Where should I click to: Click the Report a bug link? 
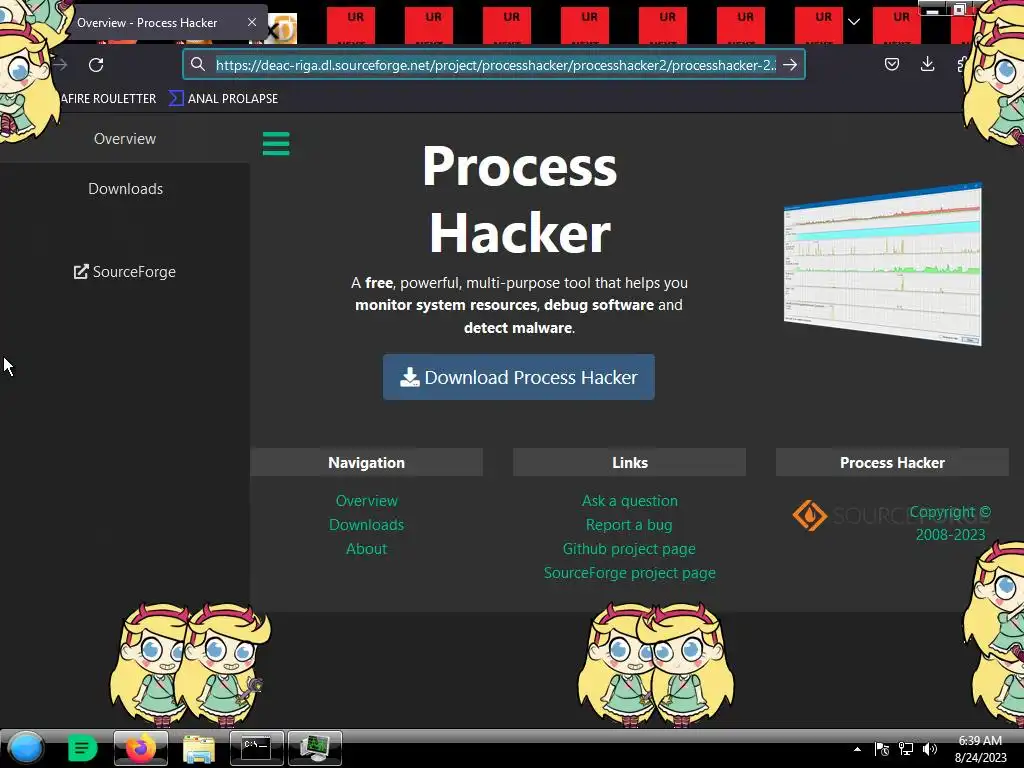coord(629,525)
